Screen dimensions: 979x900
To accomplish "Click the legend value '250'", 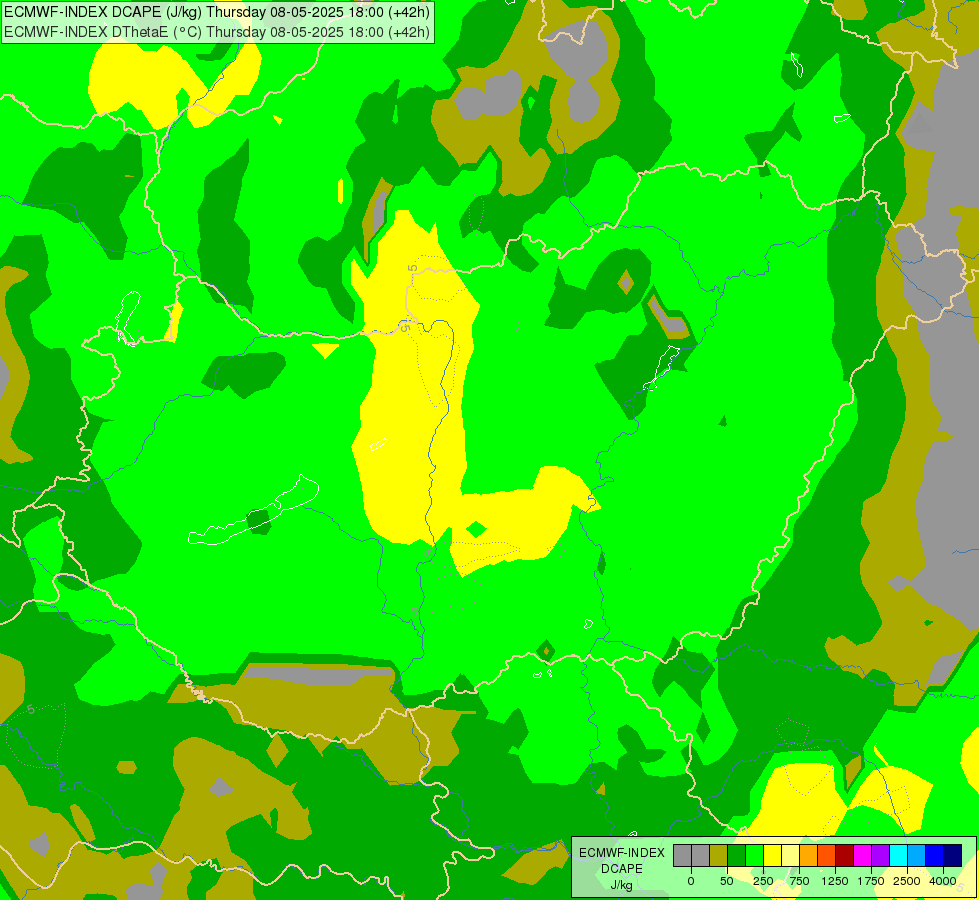I will point(763,881).
